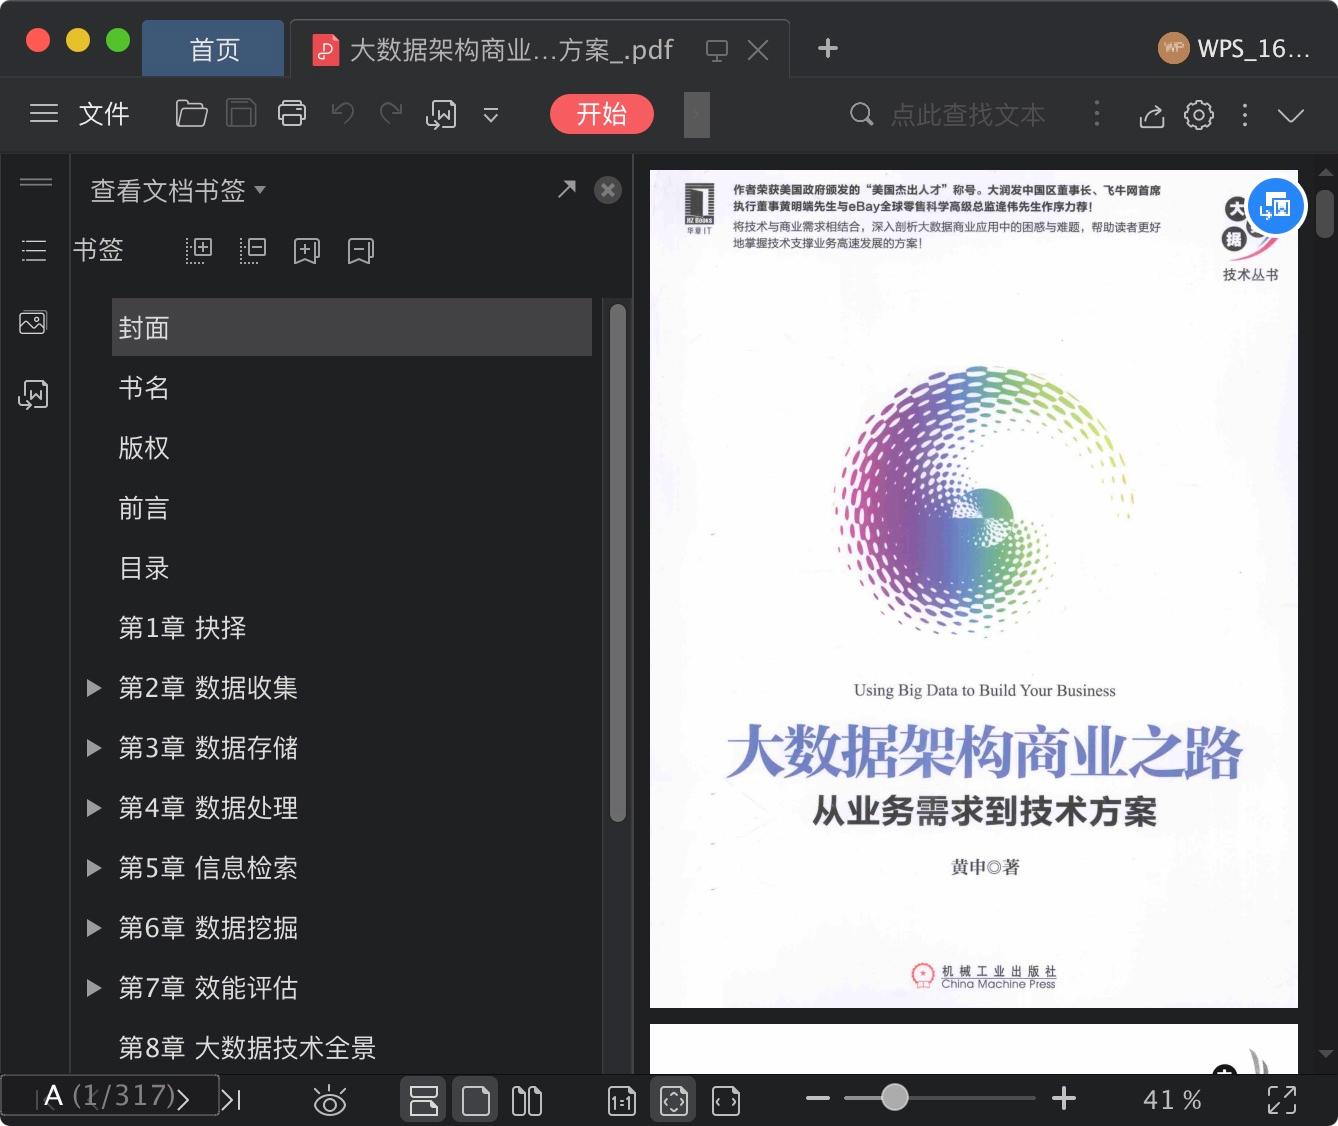The height and width of the screenshot is (1126, 1338).
Task: Click the save disk icon
Action: [x=241, y=114]
